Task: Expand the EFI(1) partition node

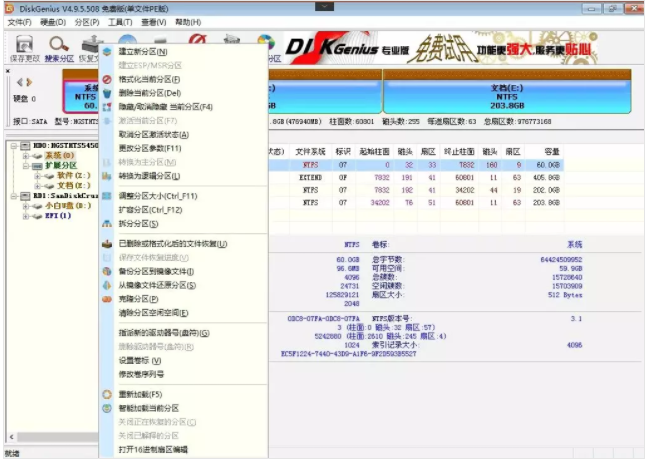Action: tap(26, 216)
